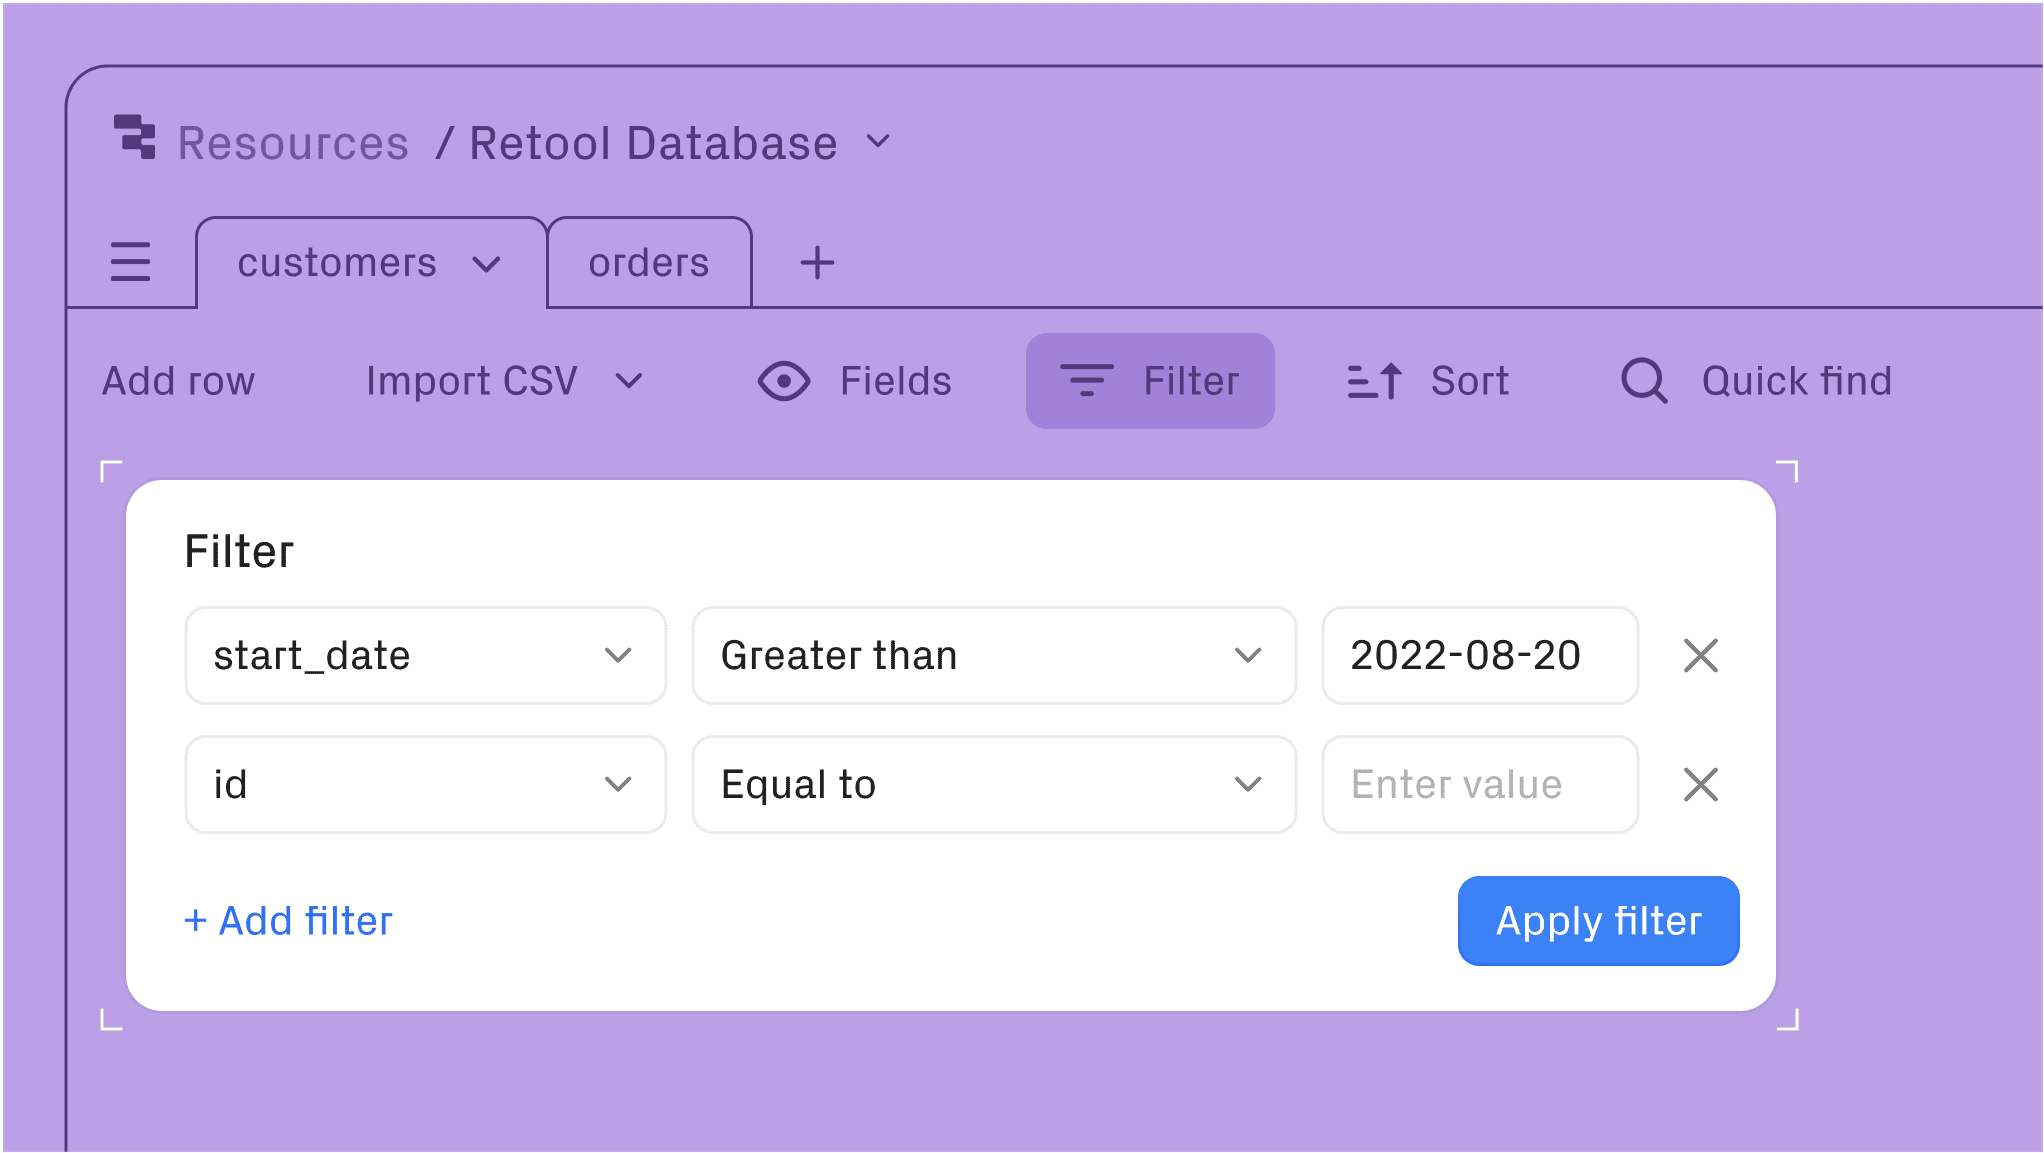The width and height of the screenshot is (2044, 1153).
Task: Click the Enter value input field
Action: pyautogui.click(x=1479, y=785)
